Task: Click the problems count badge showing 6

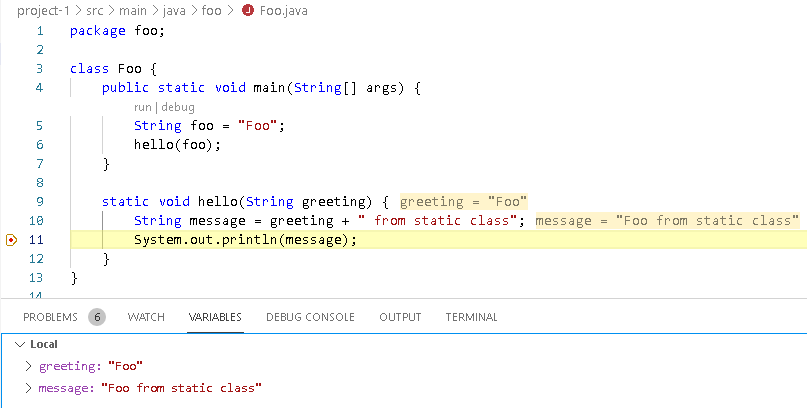Action: [x=97, y=317]
